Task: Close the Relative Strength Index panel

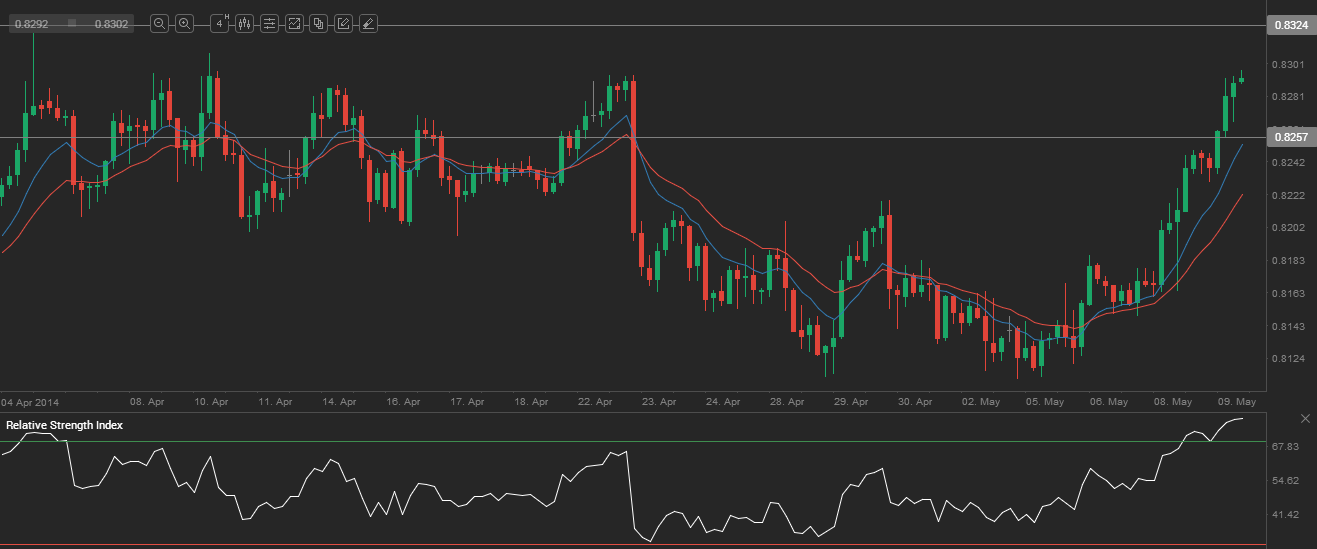Action: pyautogui.click(x=1305, y=417)
